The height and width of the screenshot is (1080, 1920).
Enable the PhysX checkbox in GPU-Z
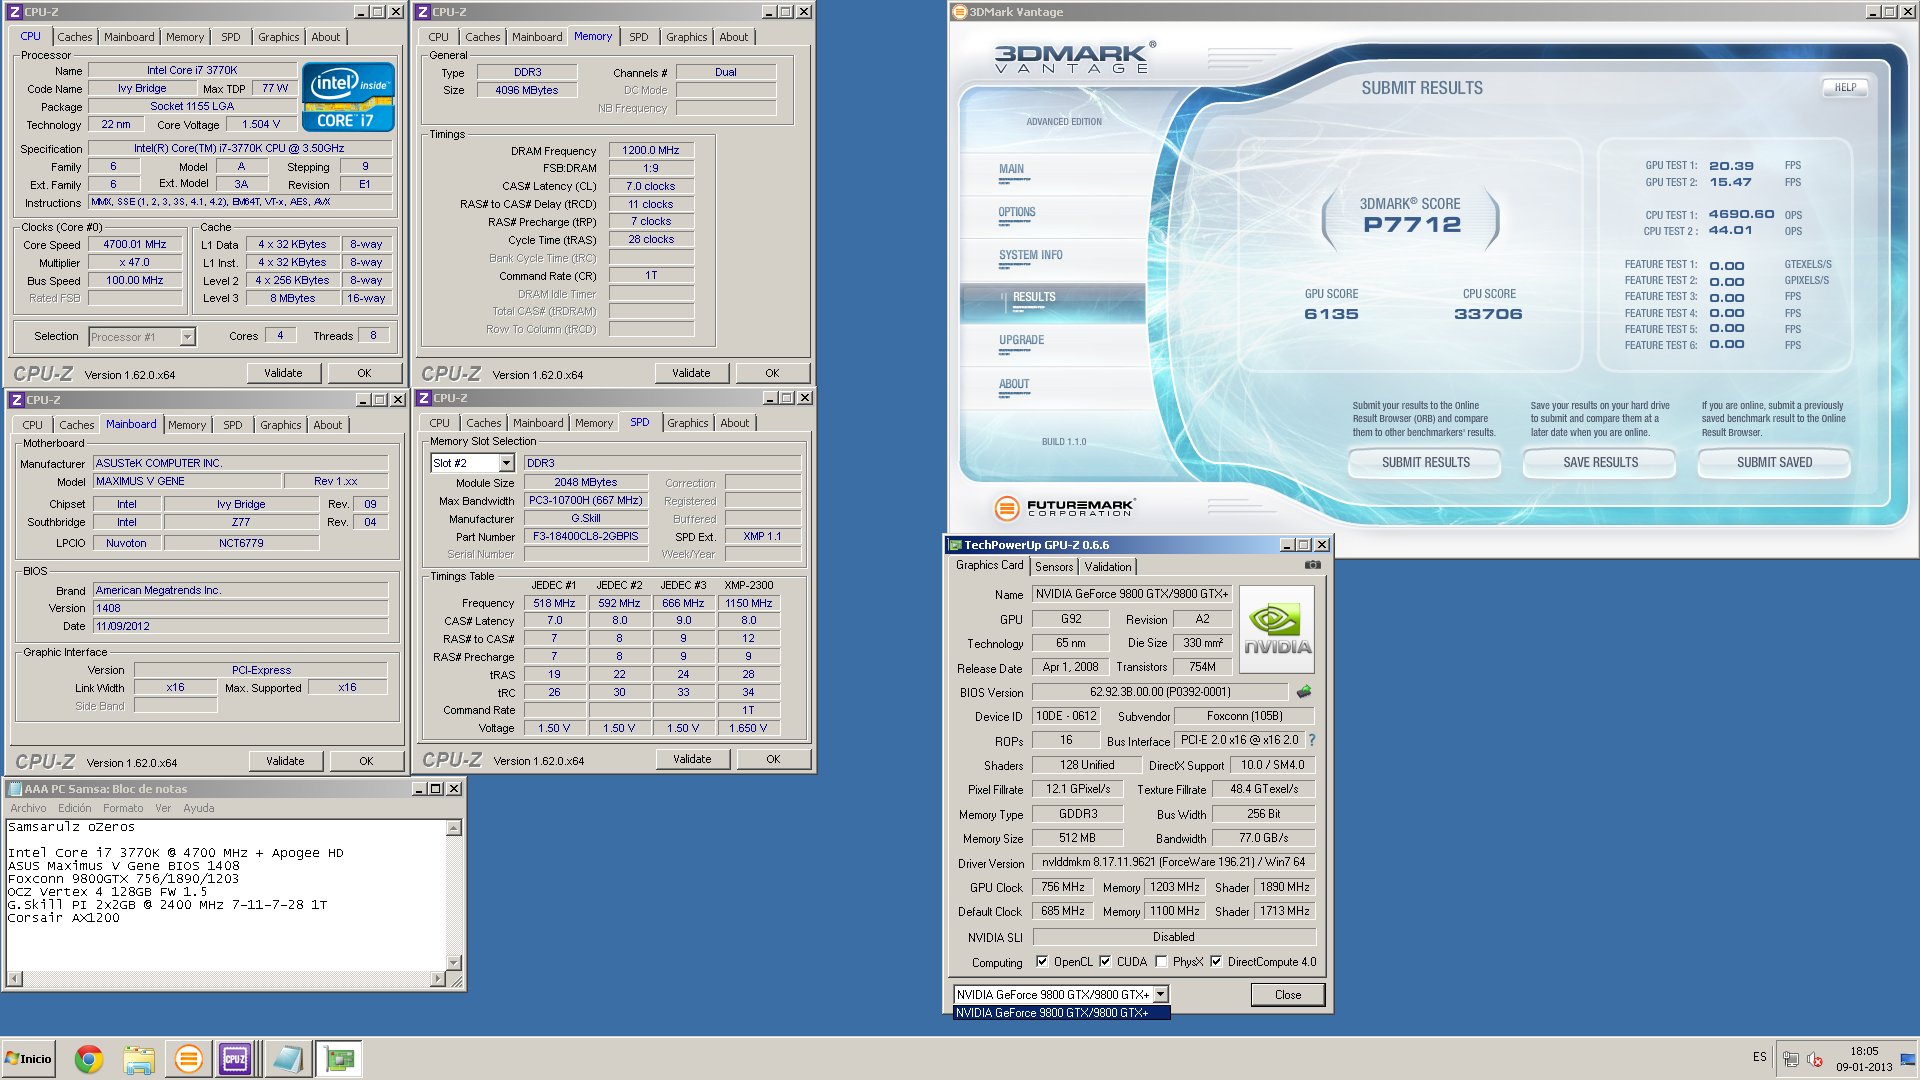pos(1161,962)
